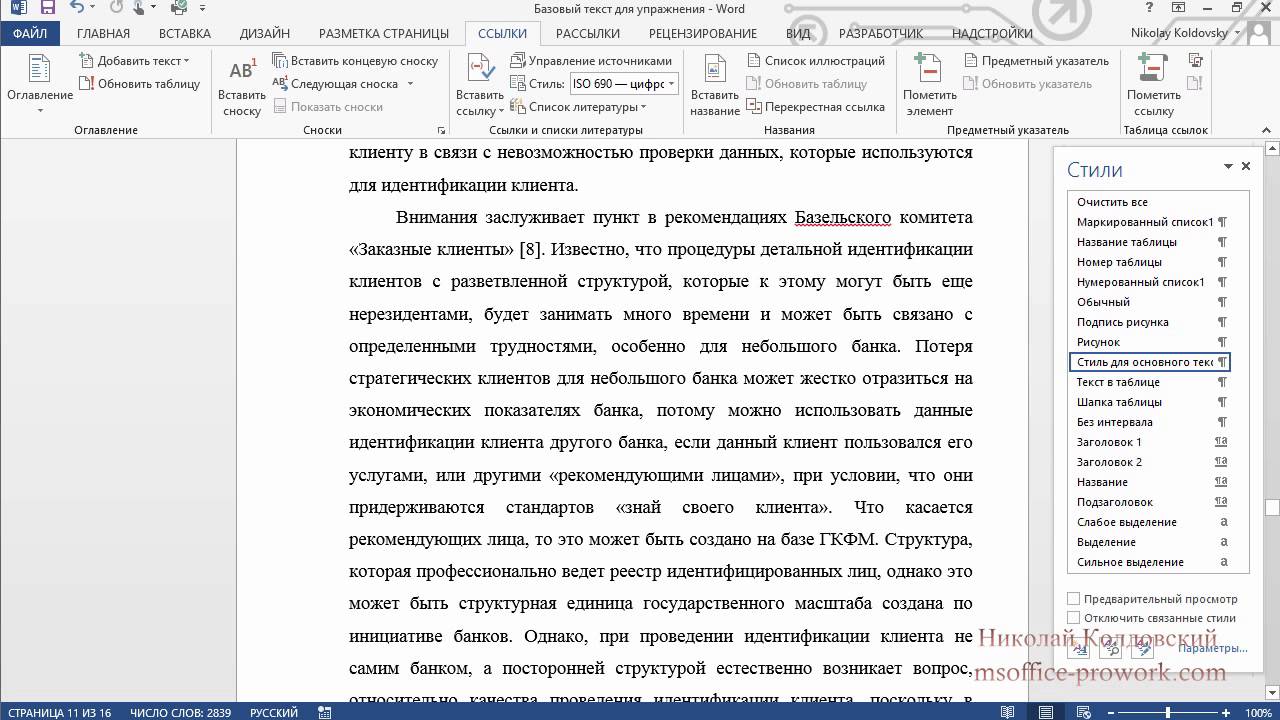Click the Список литературы bibliography button
1280x720 pixels.
(x=577, y=107)
